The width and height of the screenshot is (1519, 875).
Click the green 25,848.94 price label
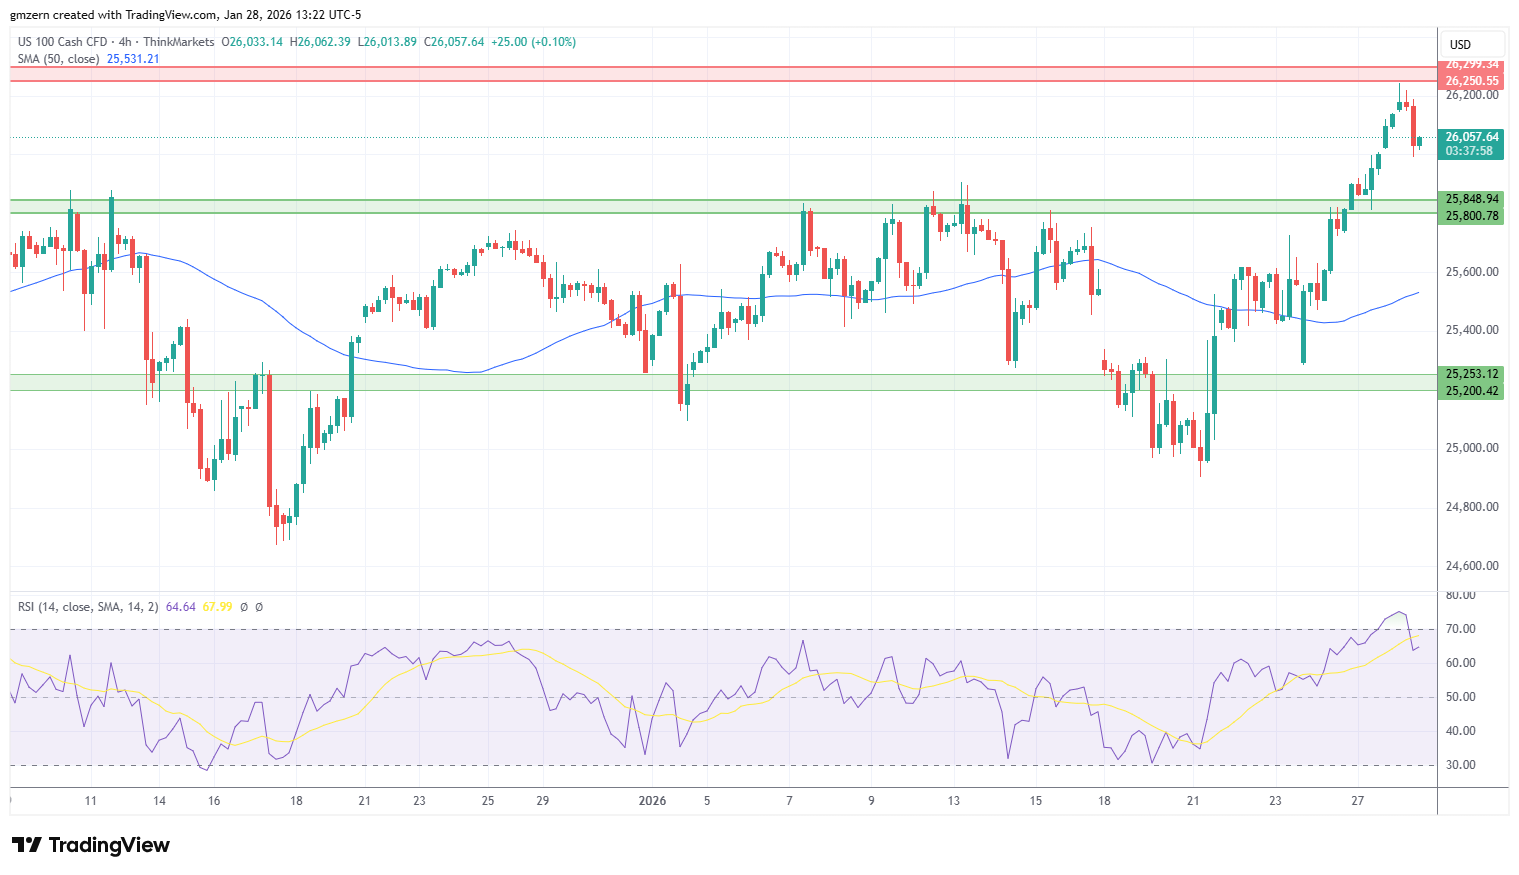(x=1471, y=199)
